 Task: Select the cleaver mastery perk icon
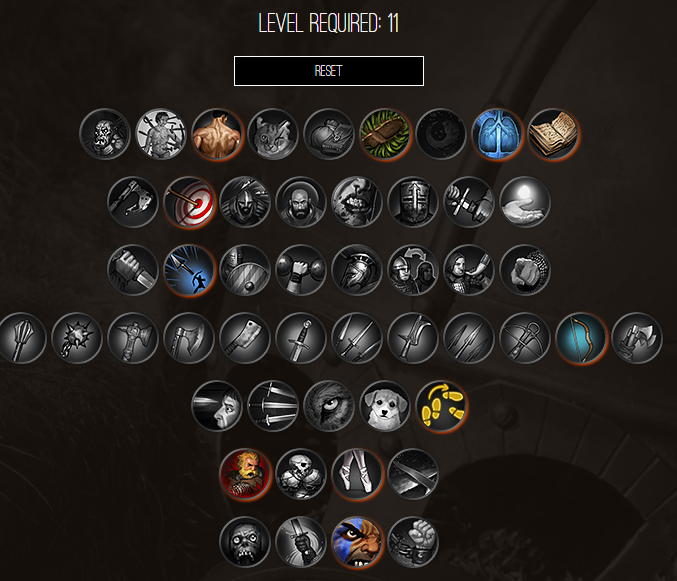pos(245,338)
